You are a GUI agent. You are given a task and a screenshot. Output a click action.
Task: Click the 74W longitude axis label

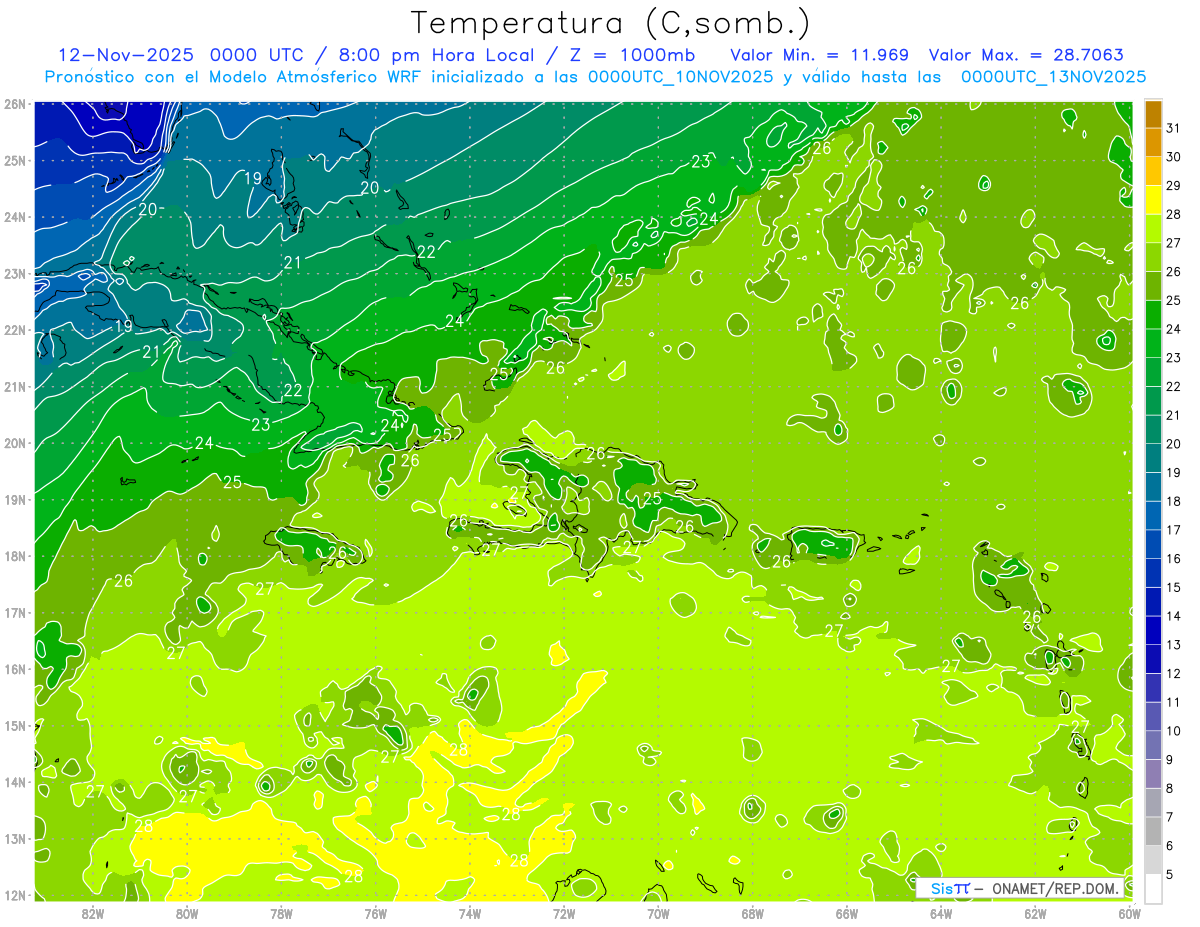470,913
